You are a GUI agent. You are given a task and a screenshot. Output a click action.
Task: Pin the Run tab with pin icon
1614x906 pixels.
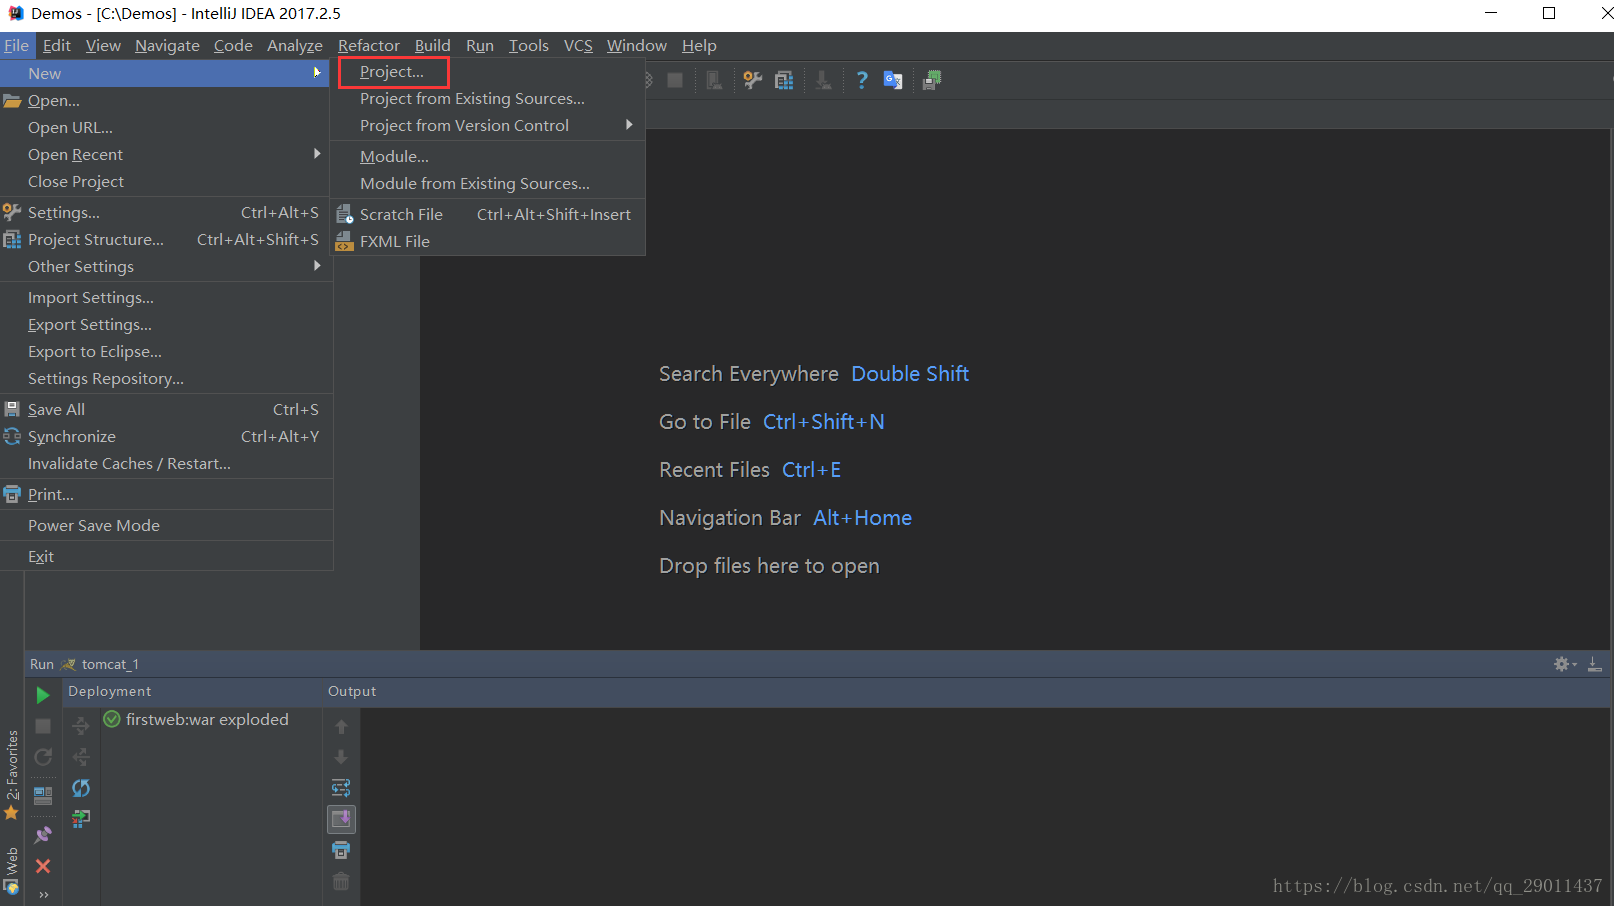(43, 835)
